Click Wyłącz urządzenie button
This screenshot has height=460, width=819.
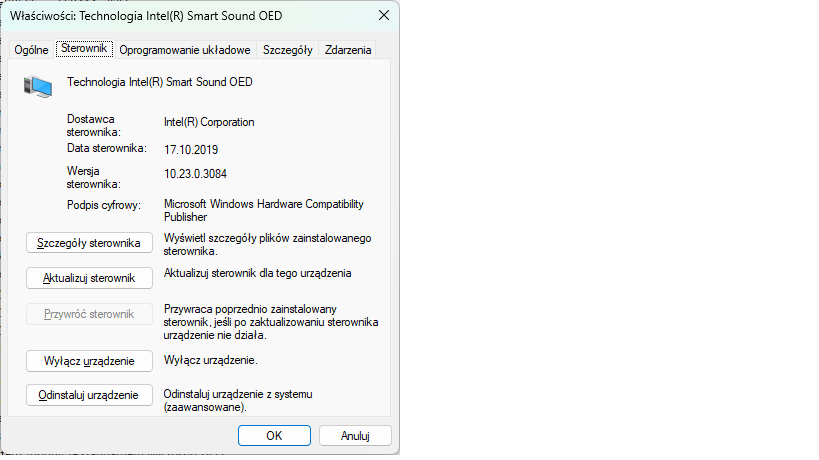click(89, 361)
